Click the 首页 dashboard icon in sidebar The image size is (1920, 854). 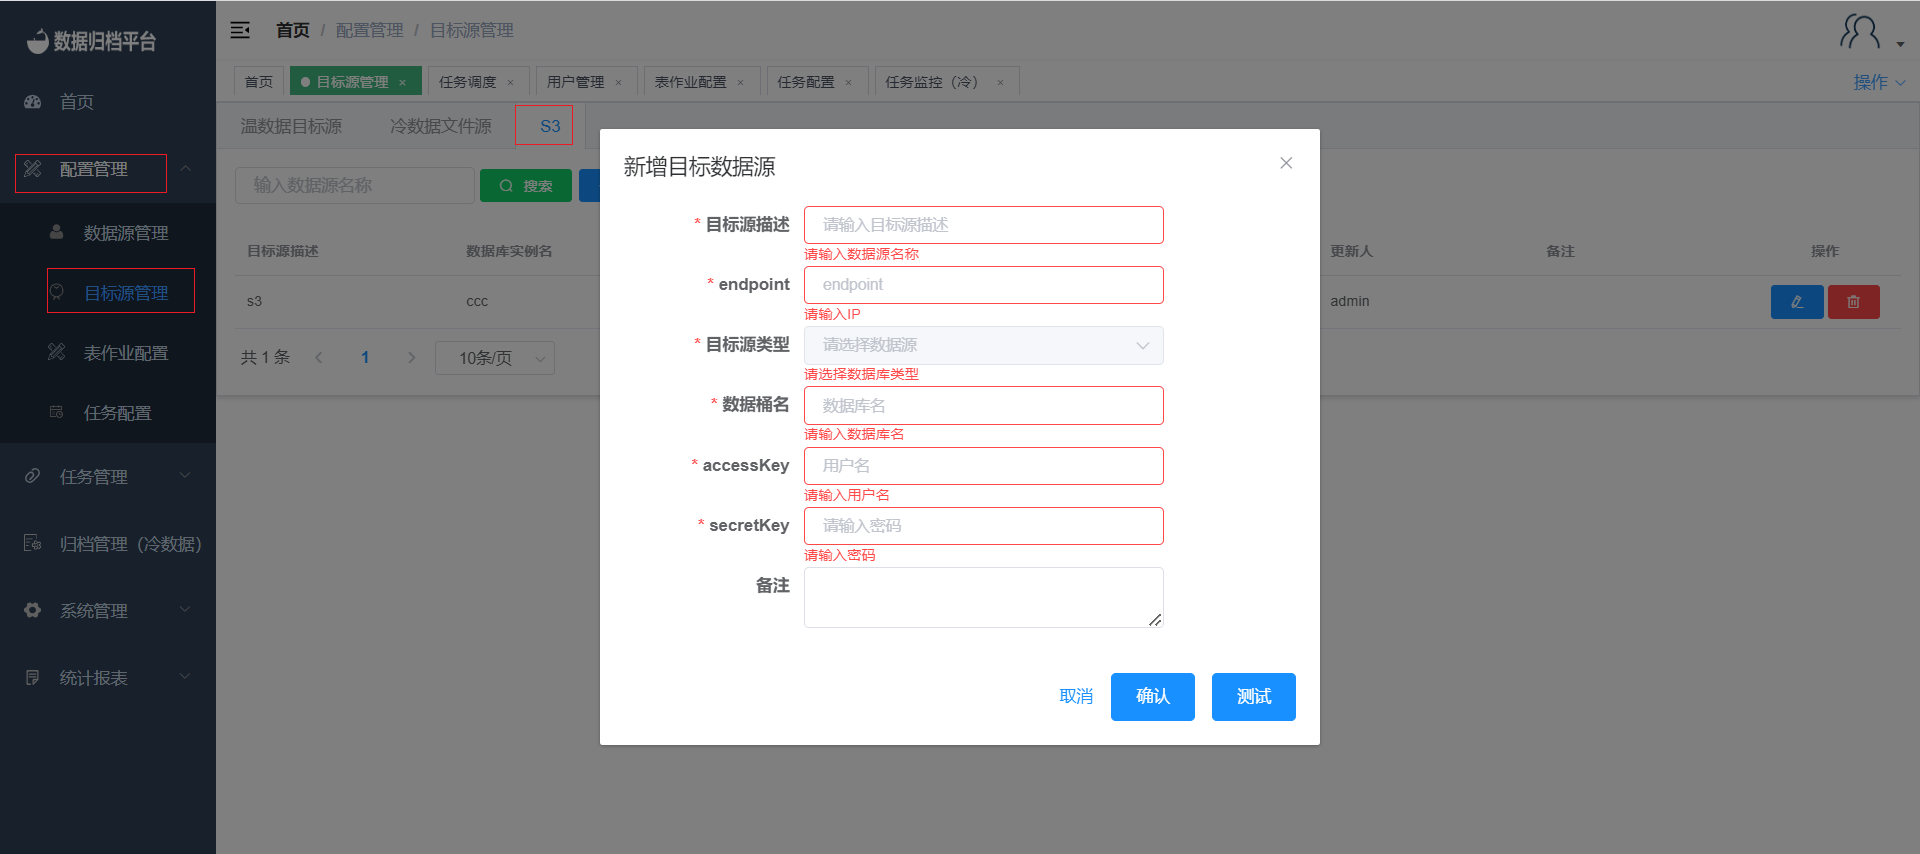tap(33, 102)
